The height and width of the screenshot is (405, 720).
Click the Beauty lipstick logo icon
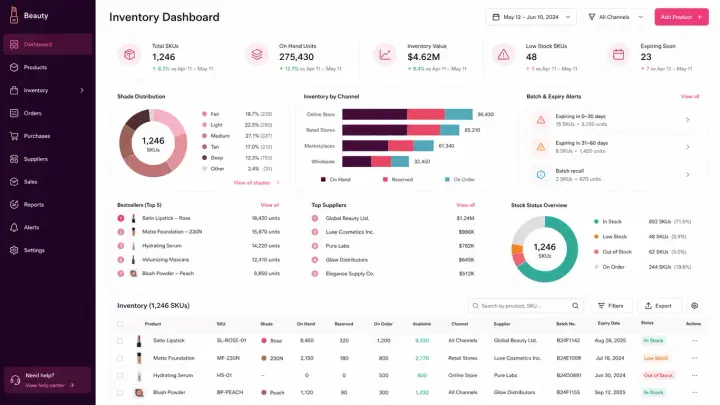pyautogui.click(x=14, y=15)
